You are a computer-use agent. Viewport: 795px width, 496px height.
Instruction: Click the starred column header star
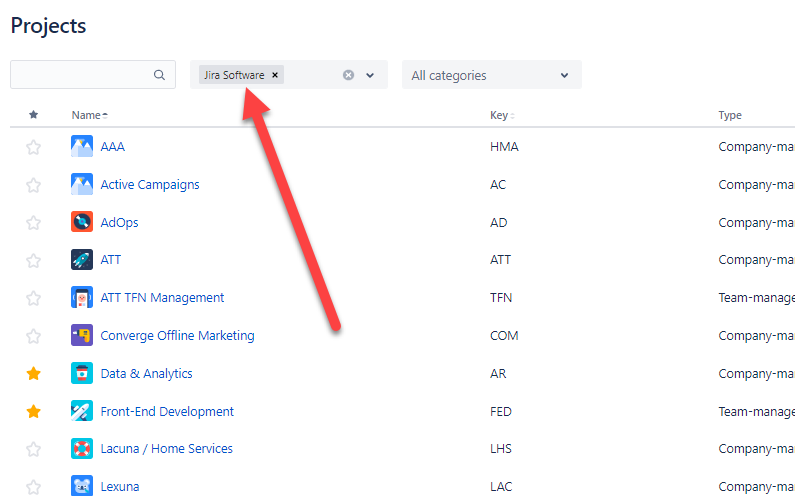33,115
